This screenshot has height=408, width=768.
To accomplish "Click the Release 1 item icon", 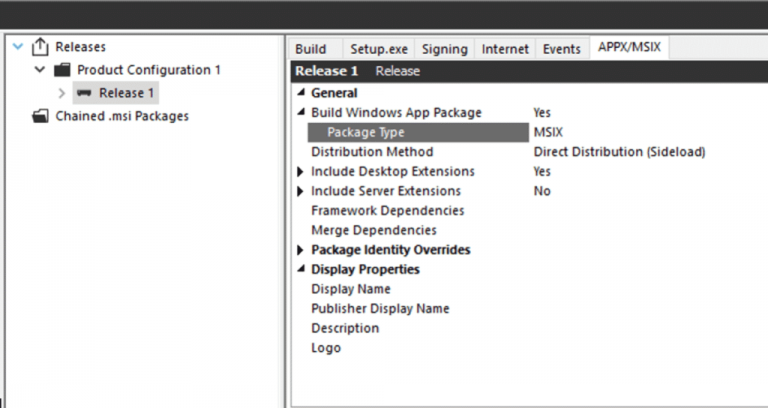I will [x=84, y=93].
